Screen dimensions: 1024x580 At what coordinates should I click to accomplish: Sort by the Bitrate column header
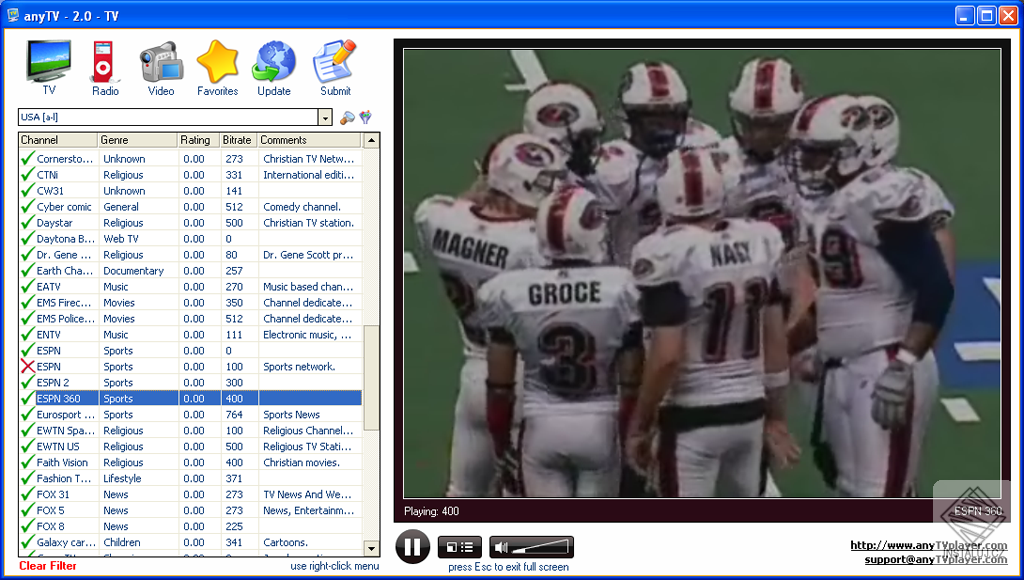click(238, 140)
